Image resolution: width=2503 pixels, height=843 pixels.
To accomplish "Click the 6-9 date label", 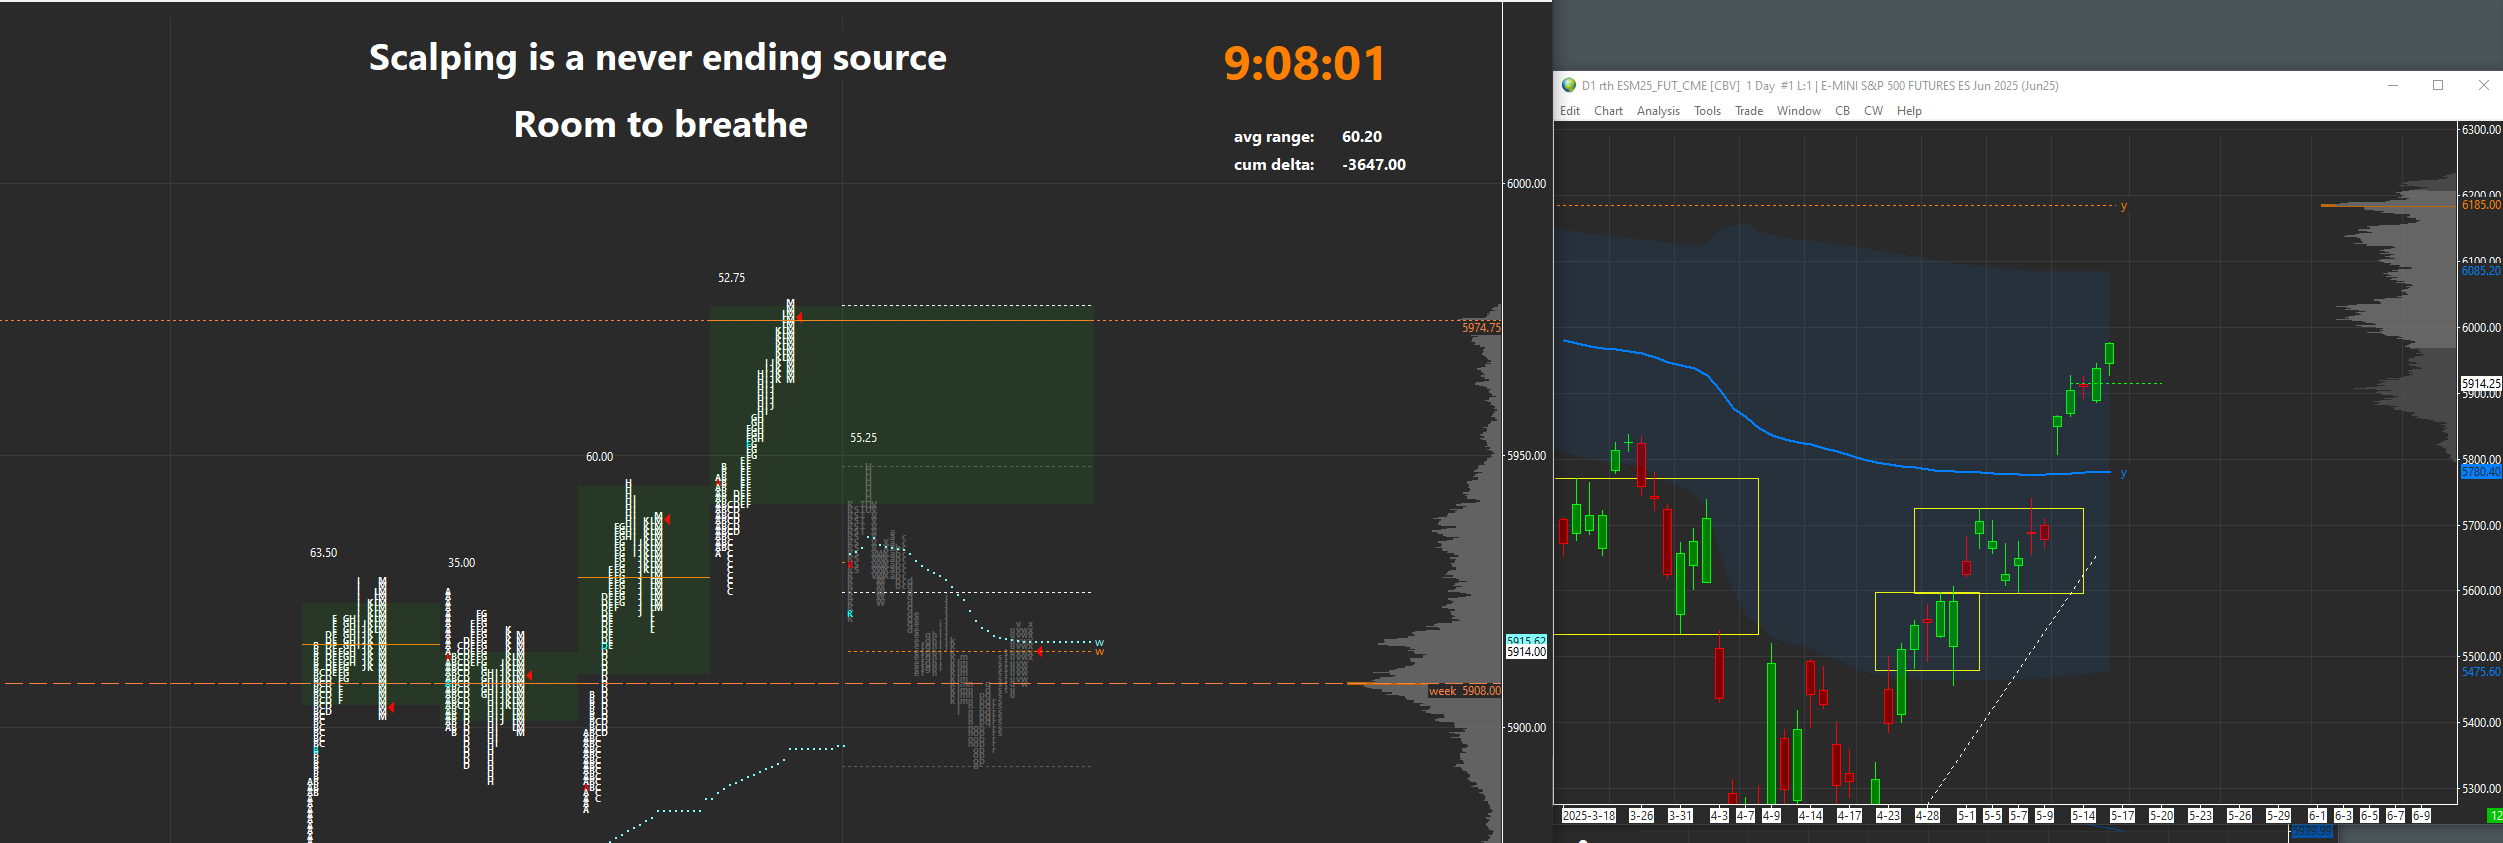I will tap(2421, 816).
